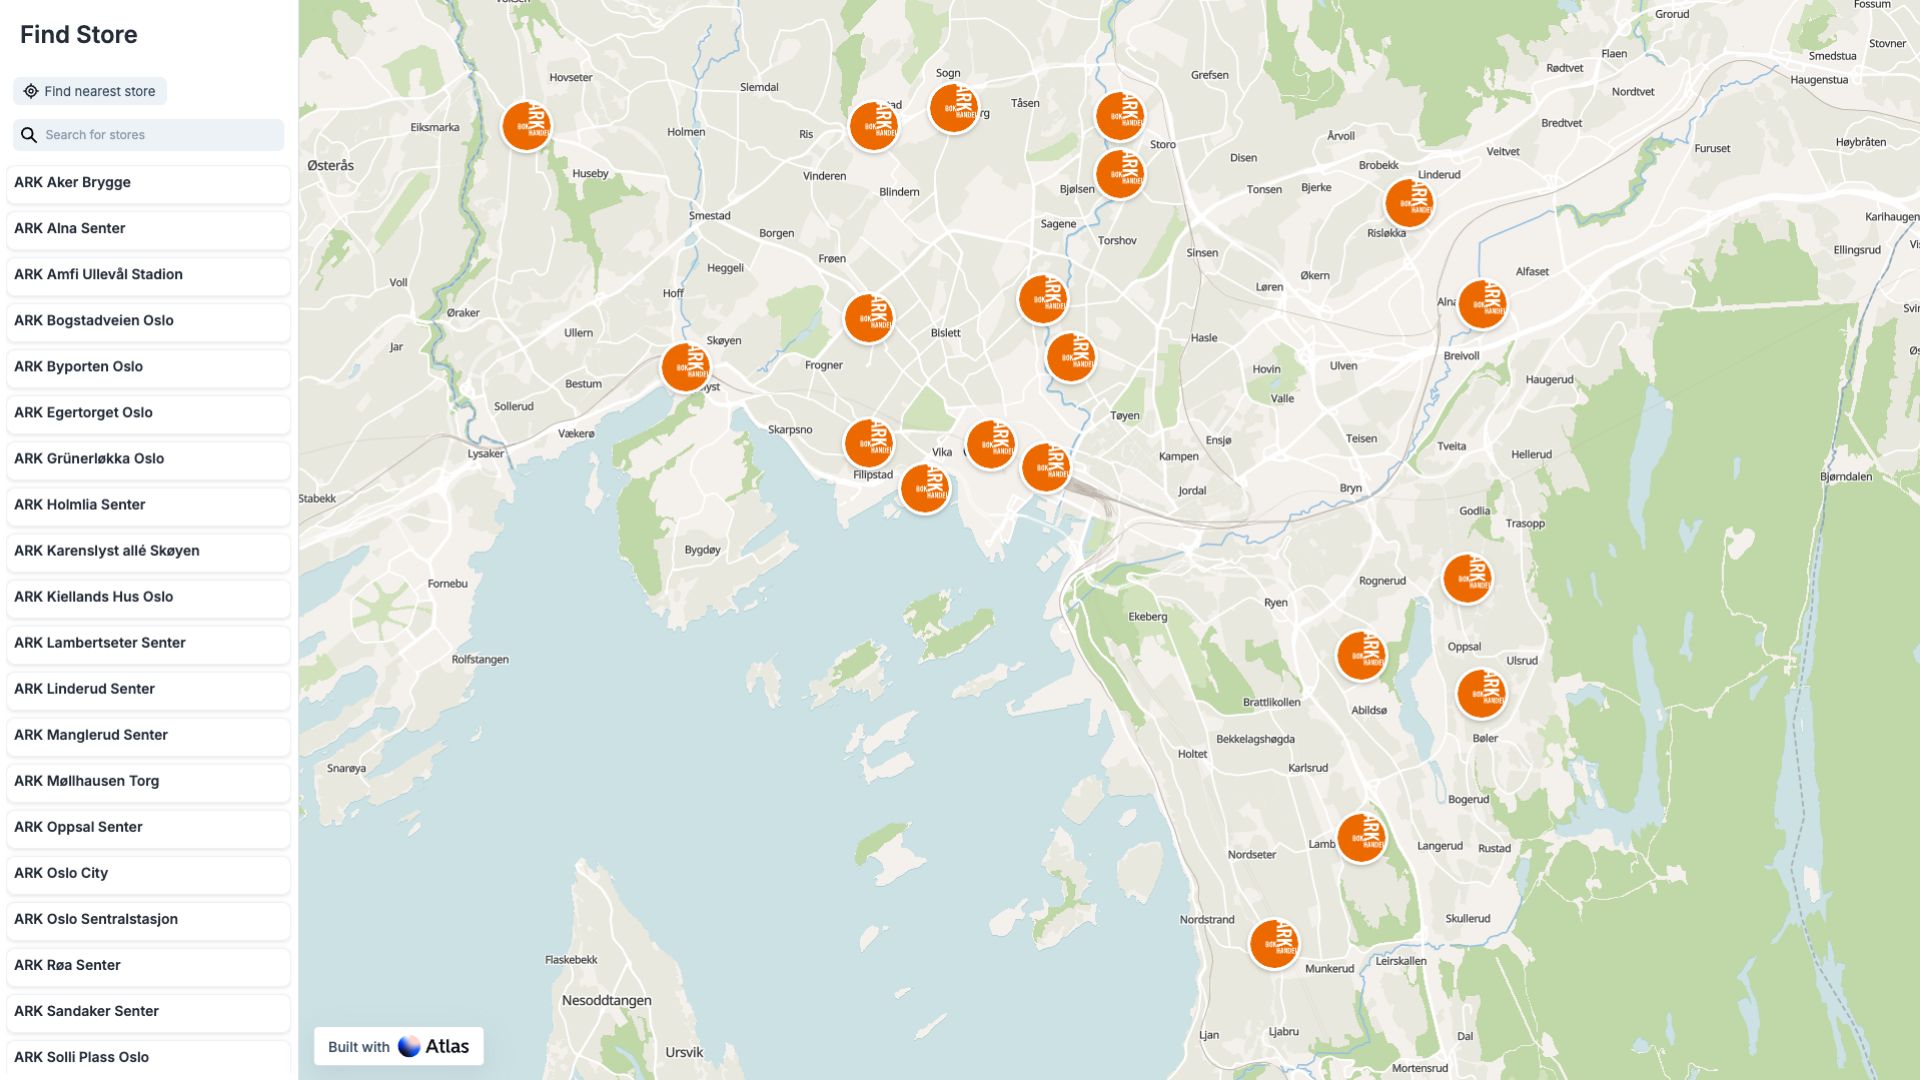
Task: Click the ARK marker near Sogn
Action: pyautogui.click(x=953, y=108)
